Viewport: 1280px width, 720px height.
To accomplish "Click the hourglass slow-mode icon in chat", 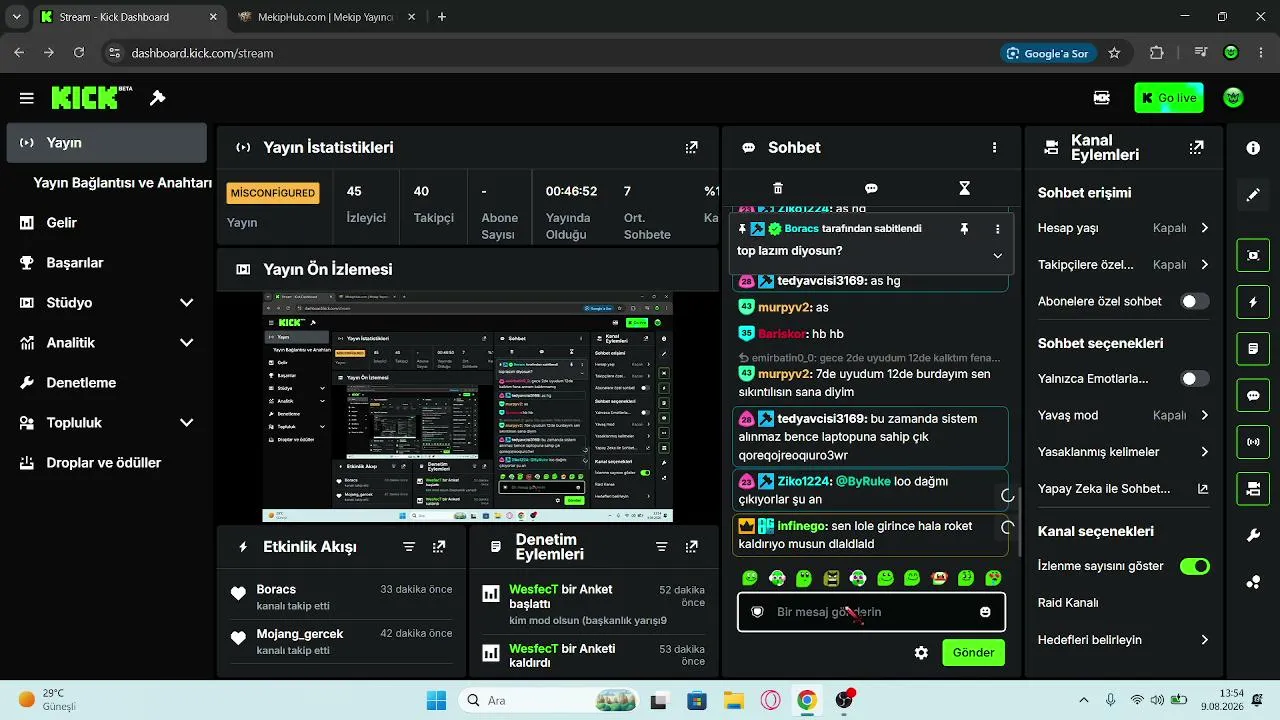I will 964,188.
